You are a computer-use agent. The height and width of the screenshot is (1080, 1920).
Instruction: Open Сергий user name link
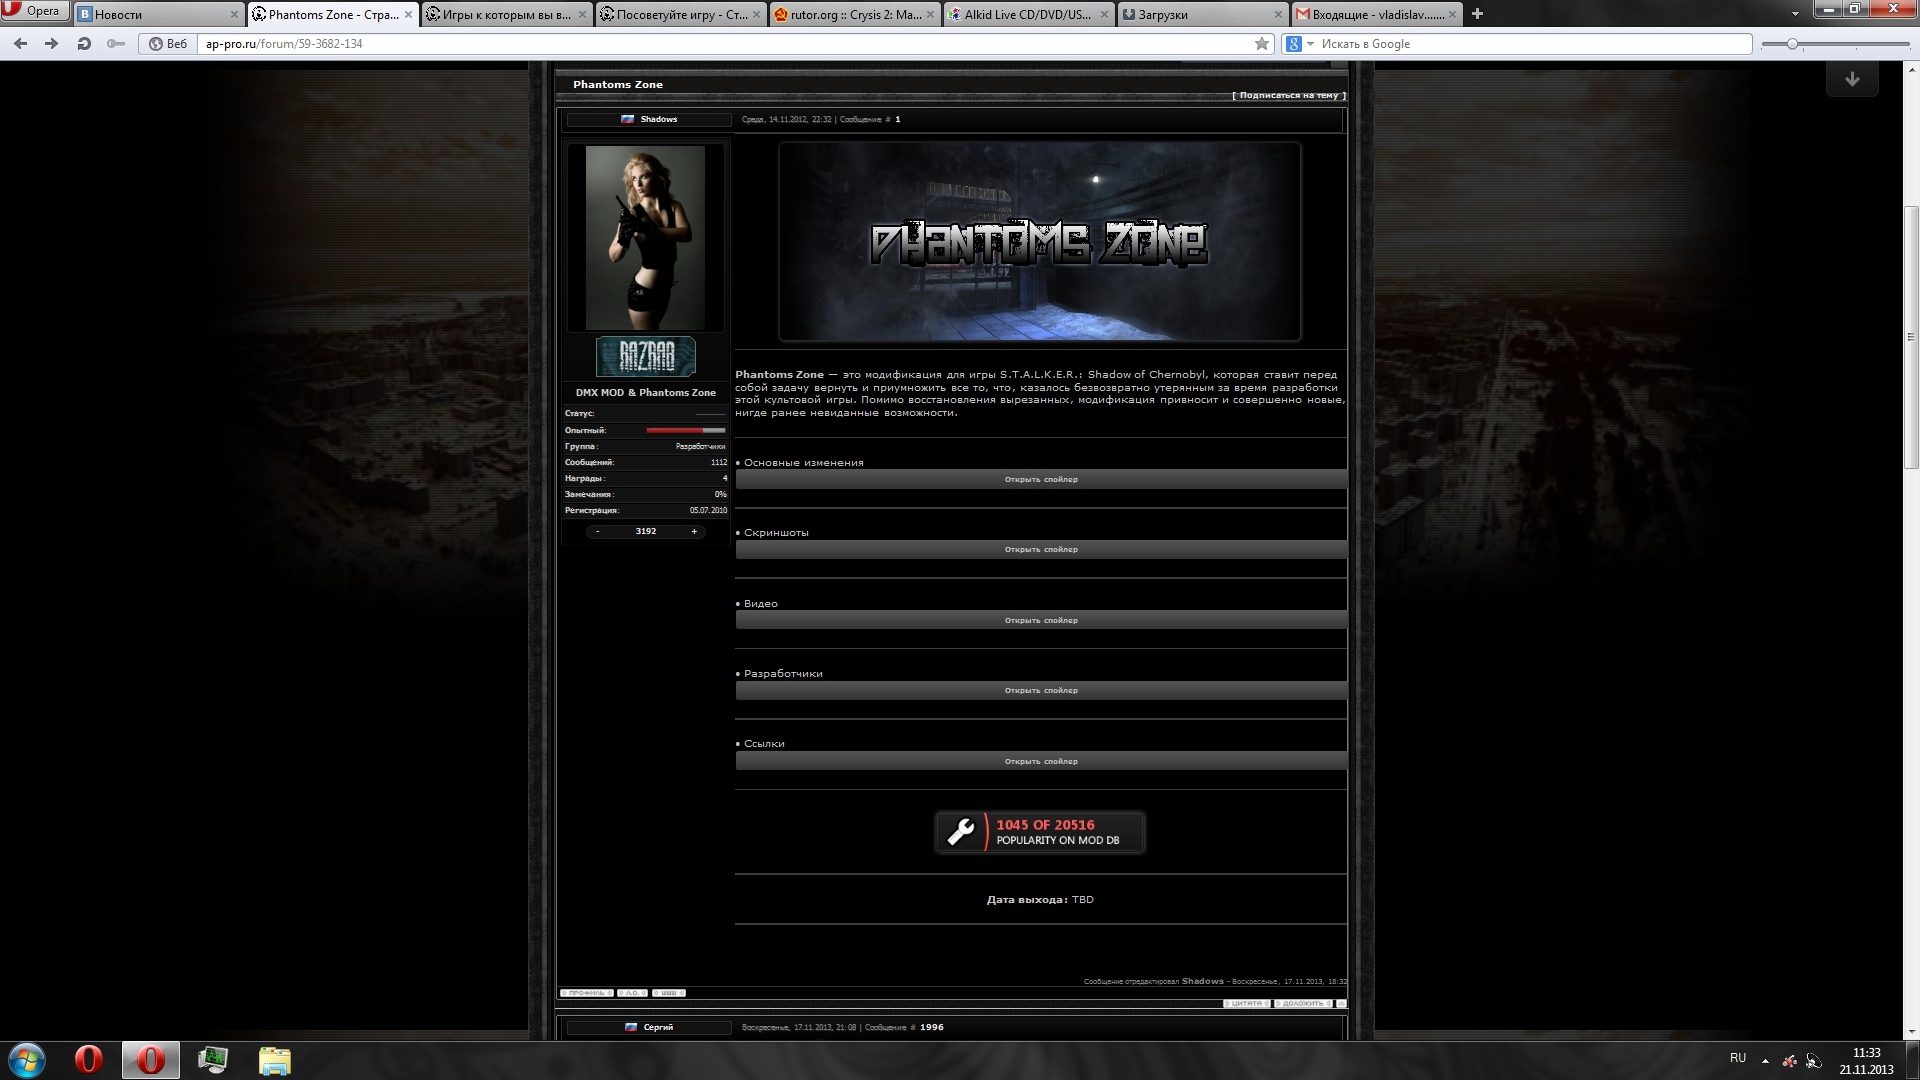[658, 1027]
